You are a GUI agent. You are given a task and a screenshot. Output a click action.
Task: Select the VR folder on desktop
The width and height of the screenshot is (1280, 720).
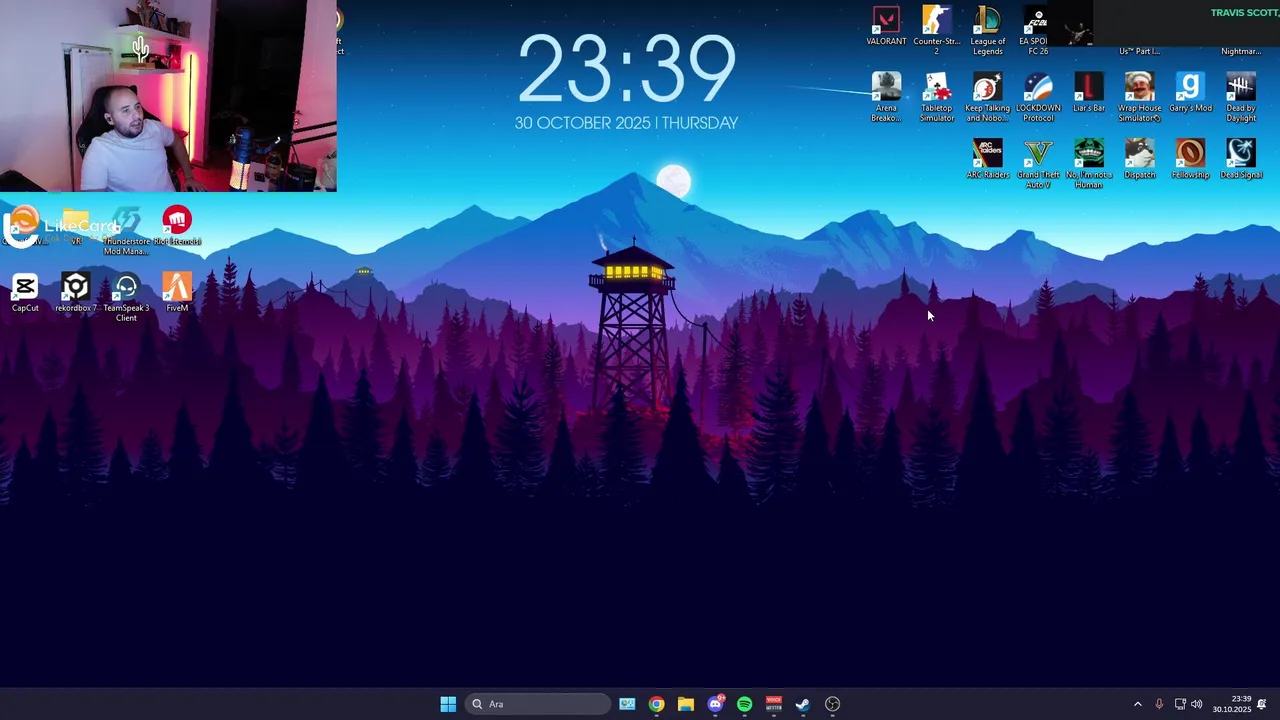(75, 227)
